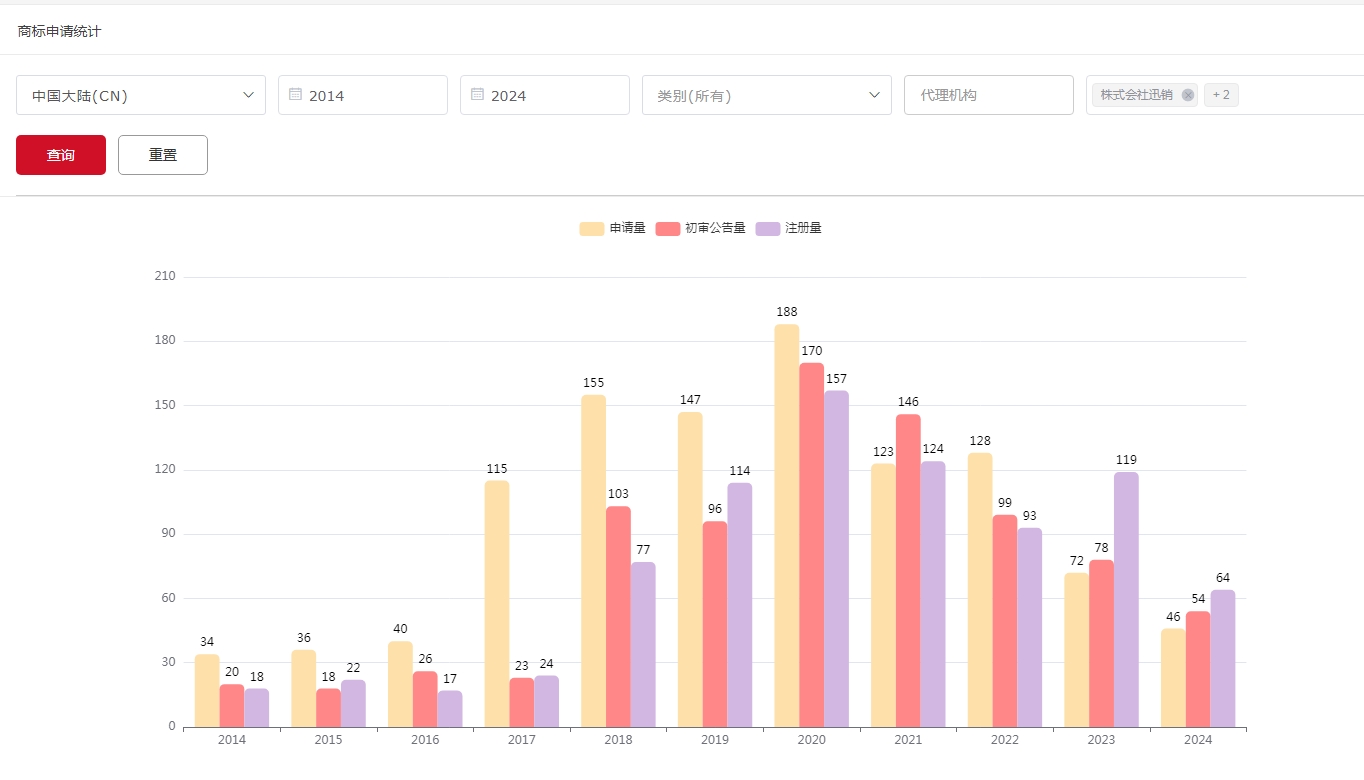Toggle the 初审公告量 legend series

click(x=701, y=228)
